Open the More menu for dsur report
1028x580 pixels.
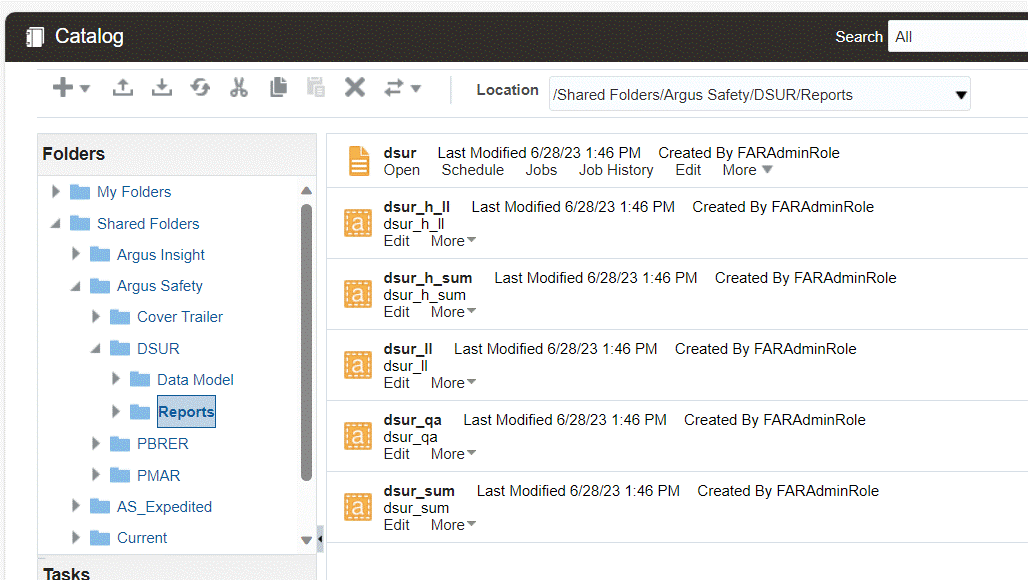pos(747,170)
